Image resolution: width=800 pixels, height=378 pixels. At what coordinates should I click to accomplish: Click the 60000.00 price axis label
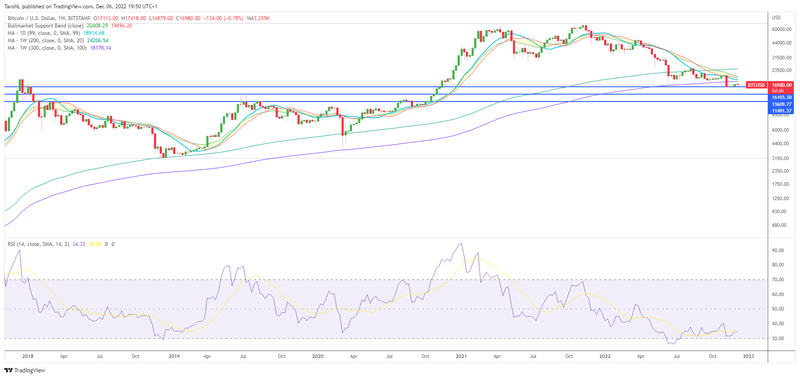coord(781,30)
